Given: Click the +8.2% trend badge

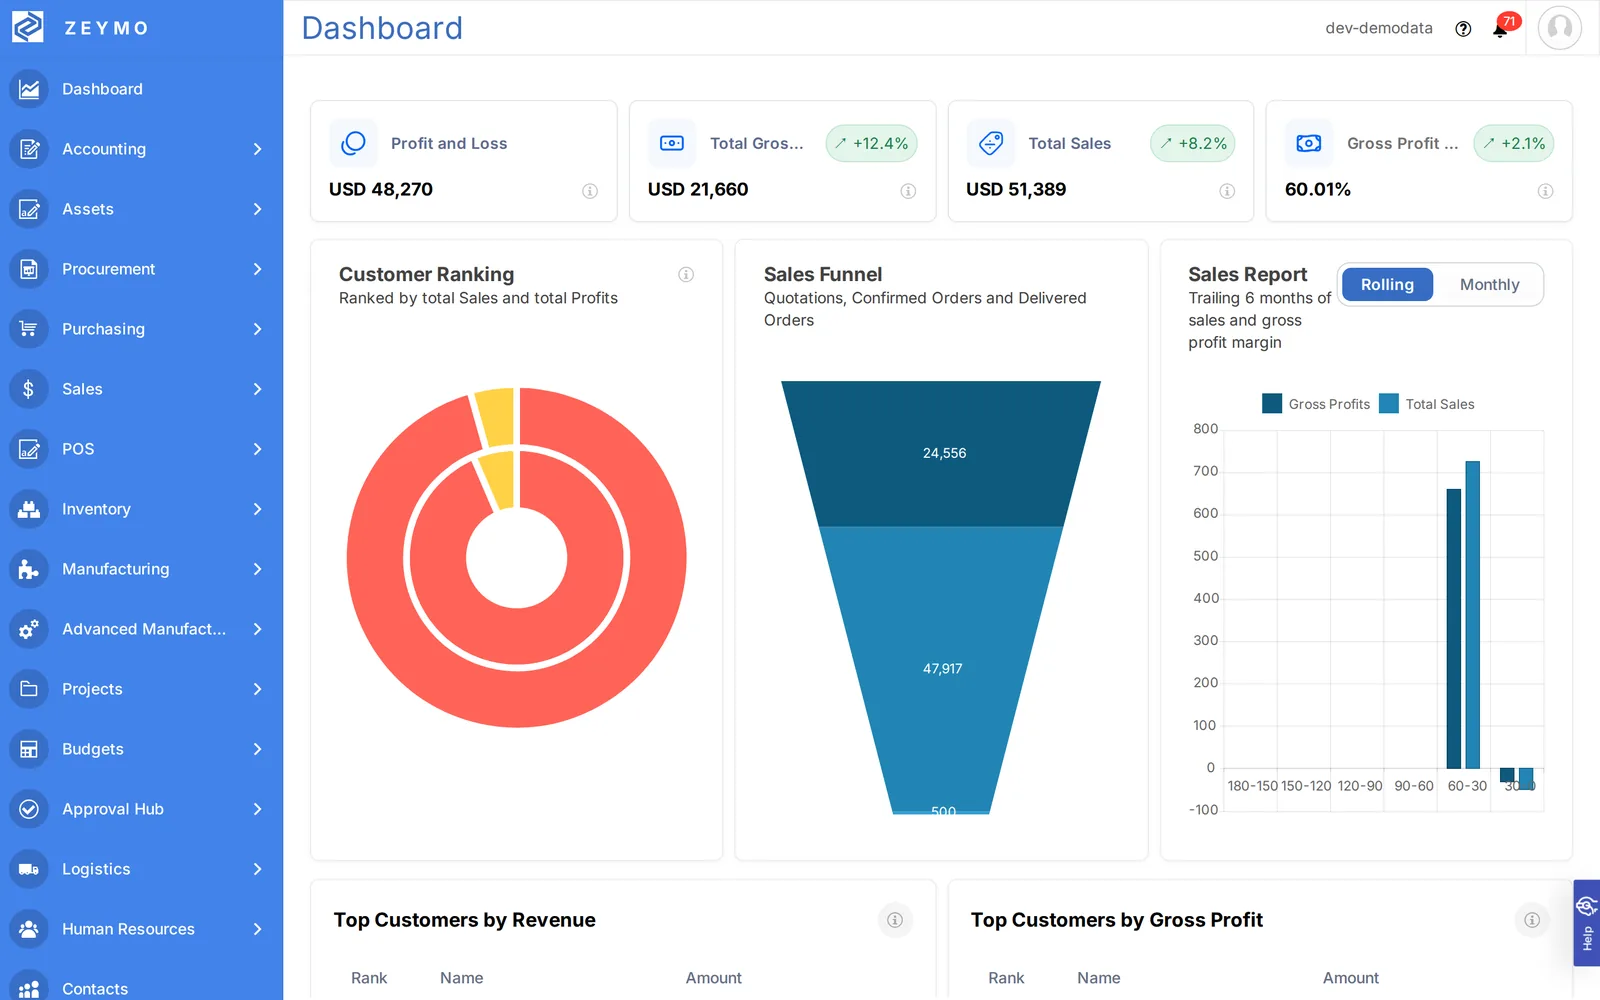Looking at the screenshot, I should tap(1192, 143).
